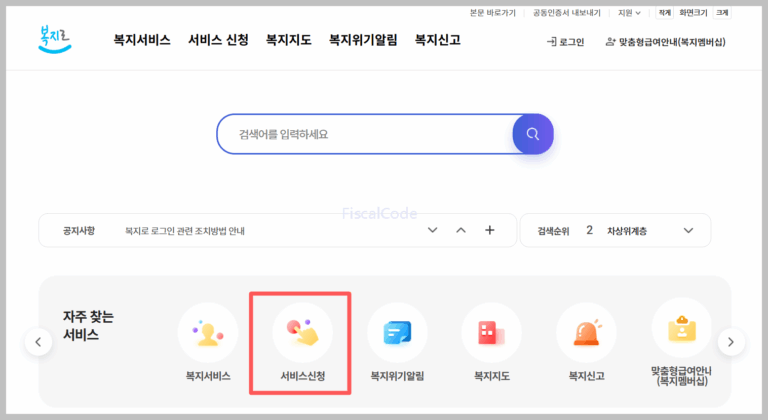Show previous notice with up chevron
Screen dimensions: 768x420
pos(461,230)
